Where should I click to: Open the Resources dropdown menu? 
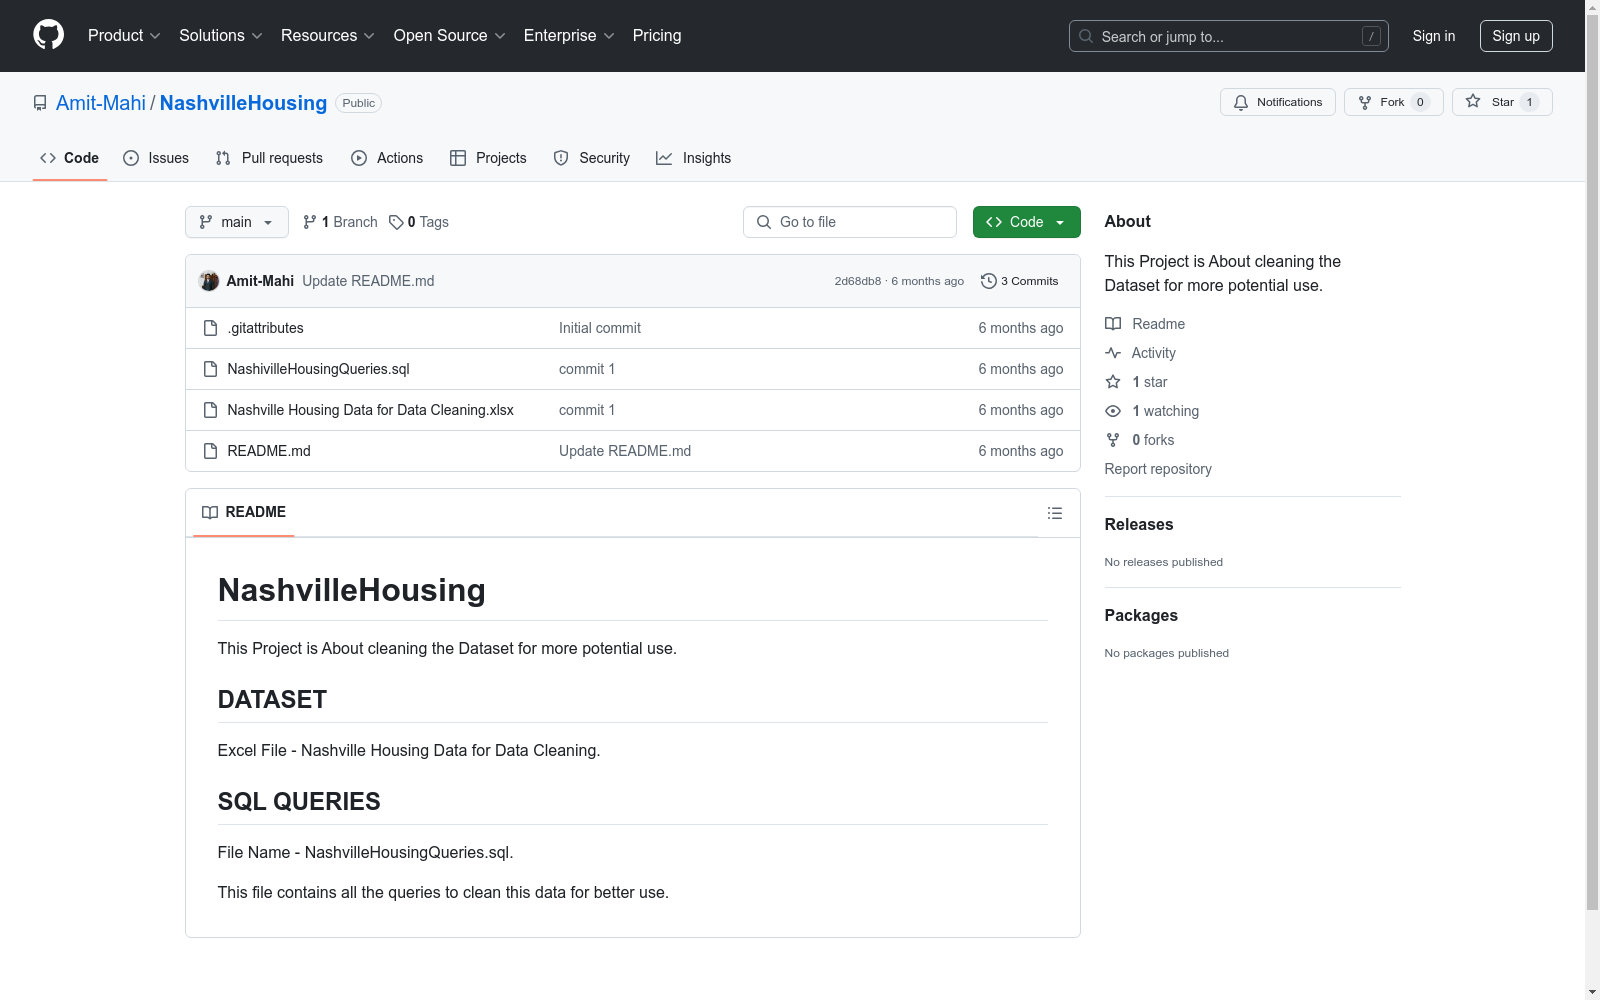[327, 36]
